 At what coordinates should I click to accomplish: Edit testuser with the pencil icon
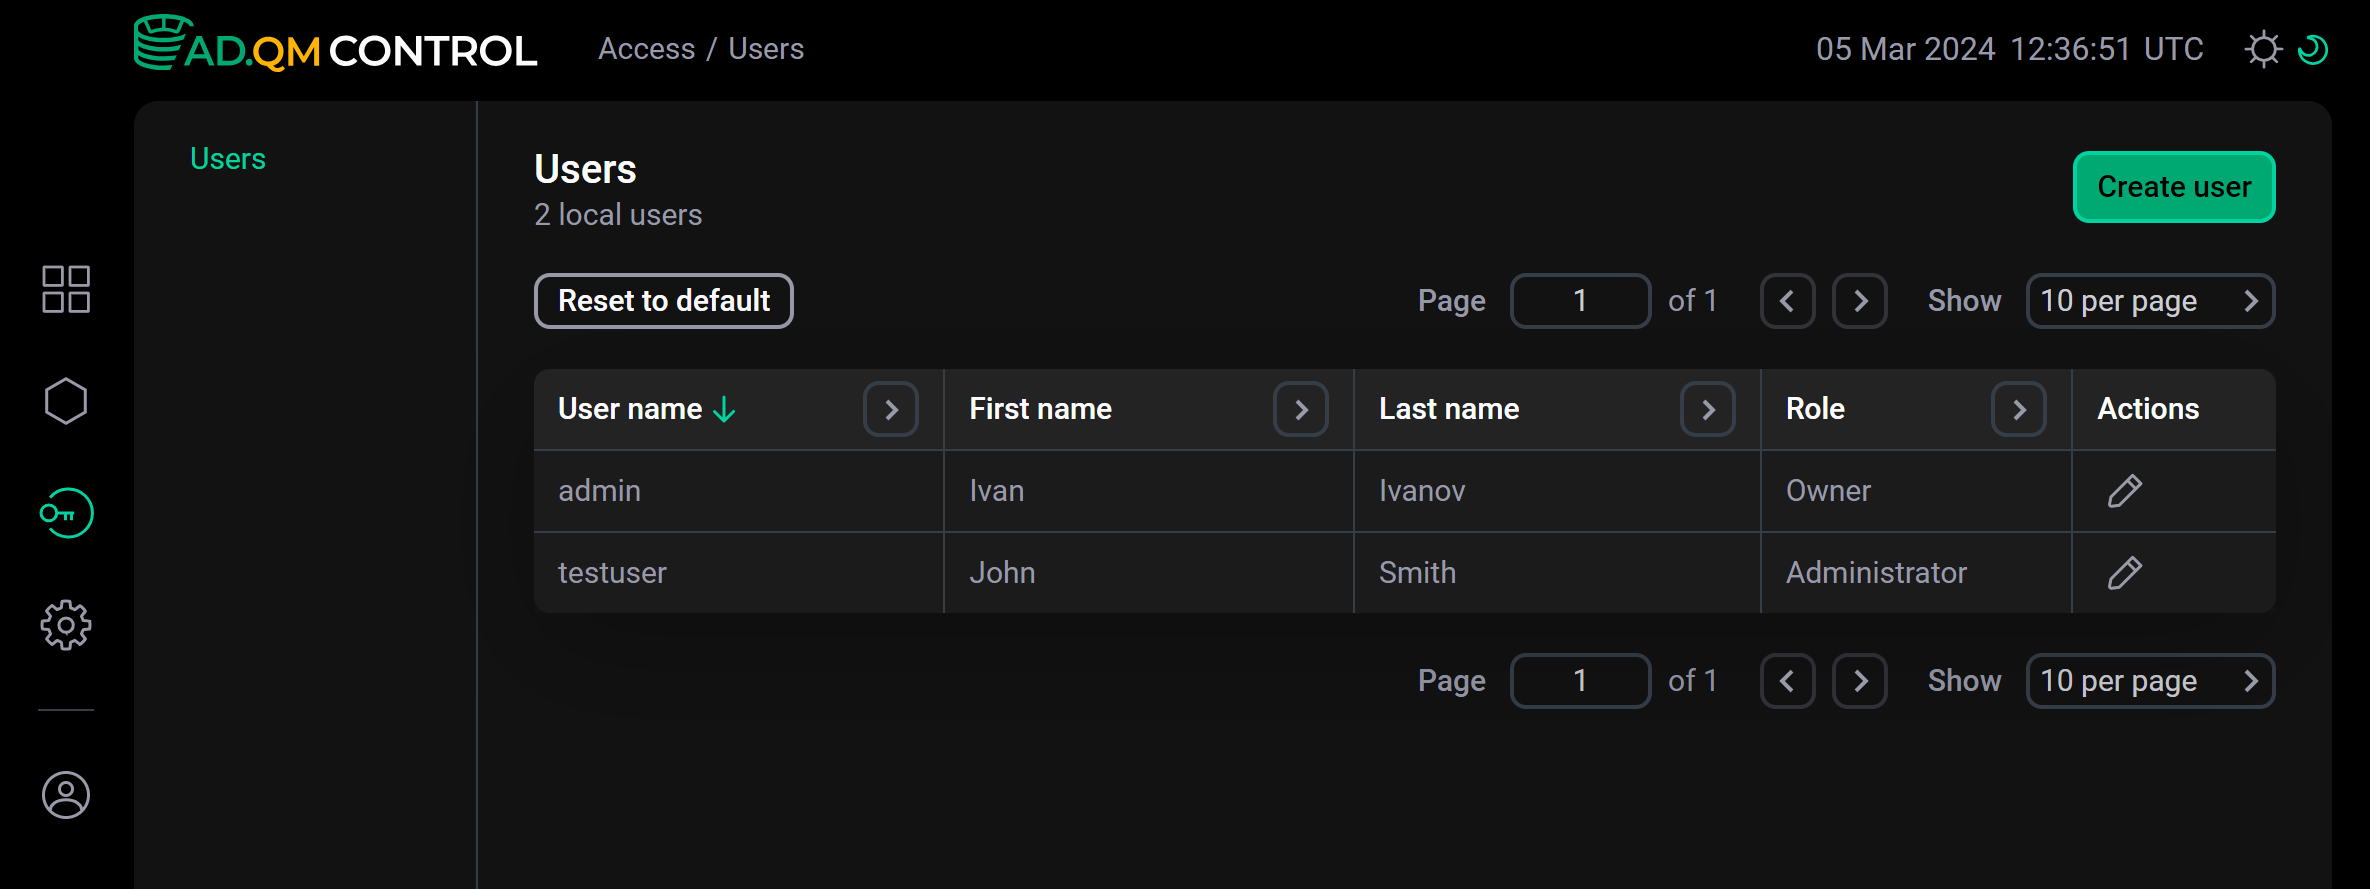2124,573
